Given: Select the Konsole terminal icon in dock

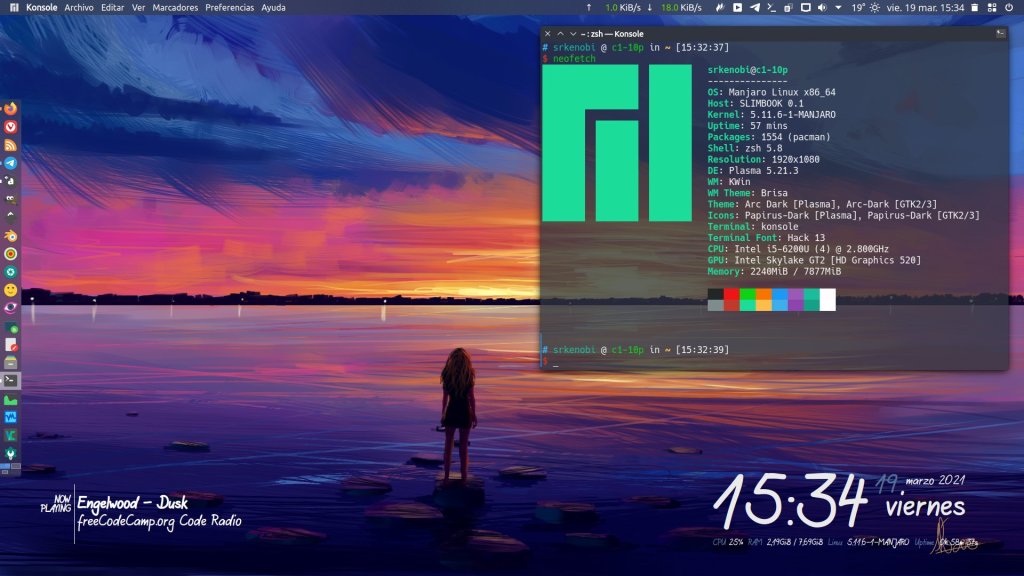Looking at the screenshot, I should coord(11,380).
